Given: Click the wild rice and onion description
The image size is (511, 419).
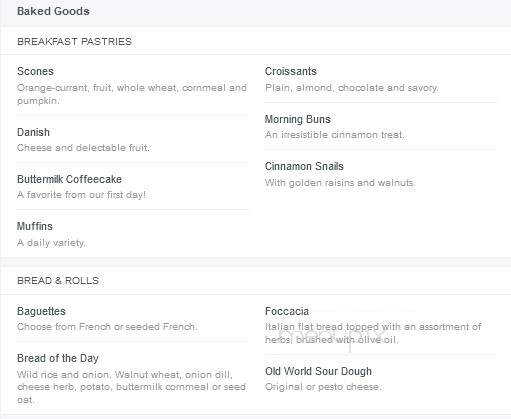Looking at the screenshot, I should [131, 387].
